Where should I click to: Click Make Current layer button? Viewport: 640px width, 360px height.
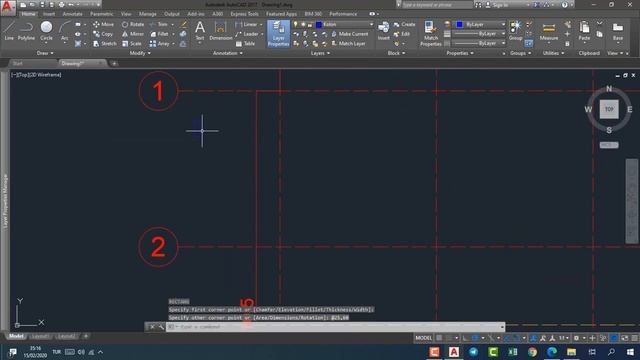[350, 34]
